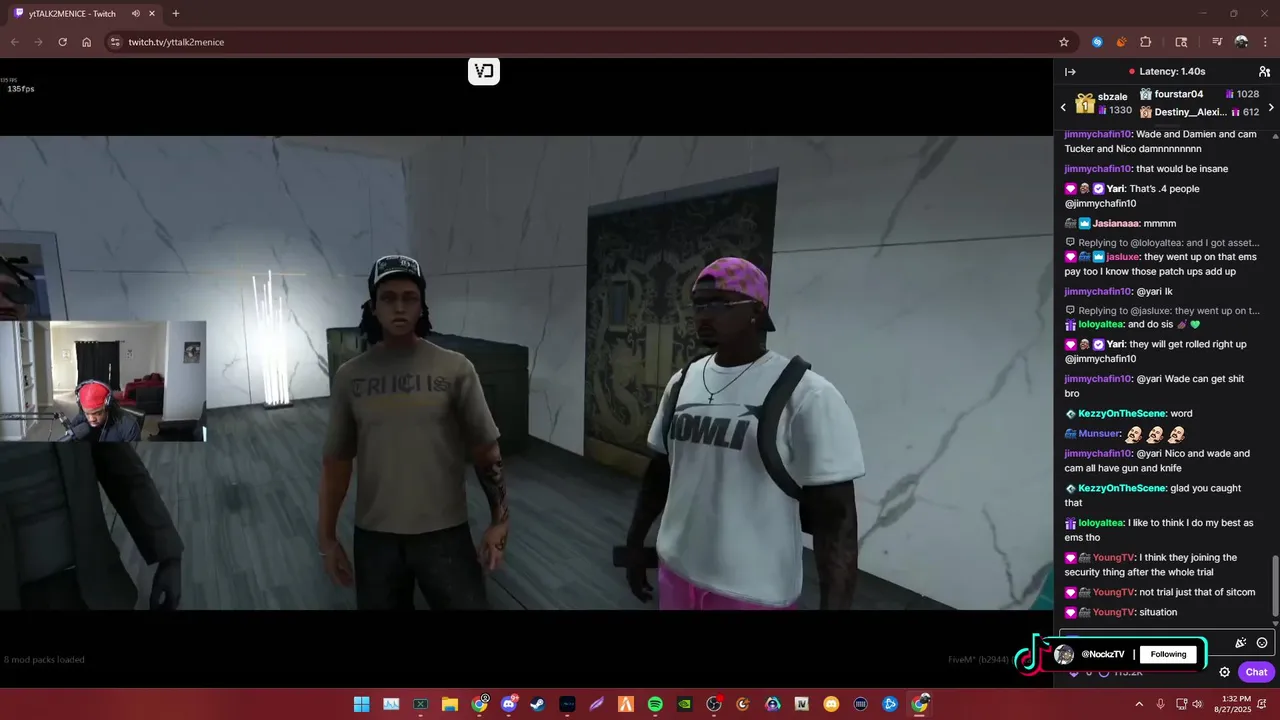
Task: Open the orange extension icon
Action: 1121,42
